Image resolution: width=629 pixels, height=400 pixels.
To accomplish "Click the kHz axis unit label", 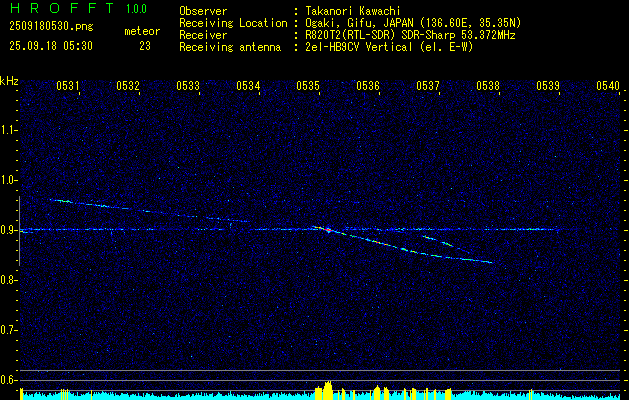I will coord(9,81).
